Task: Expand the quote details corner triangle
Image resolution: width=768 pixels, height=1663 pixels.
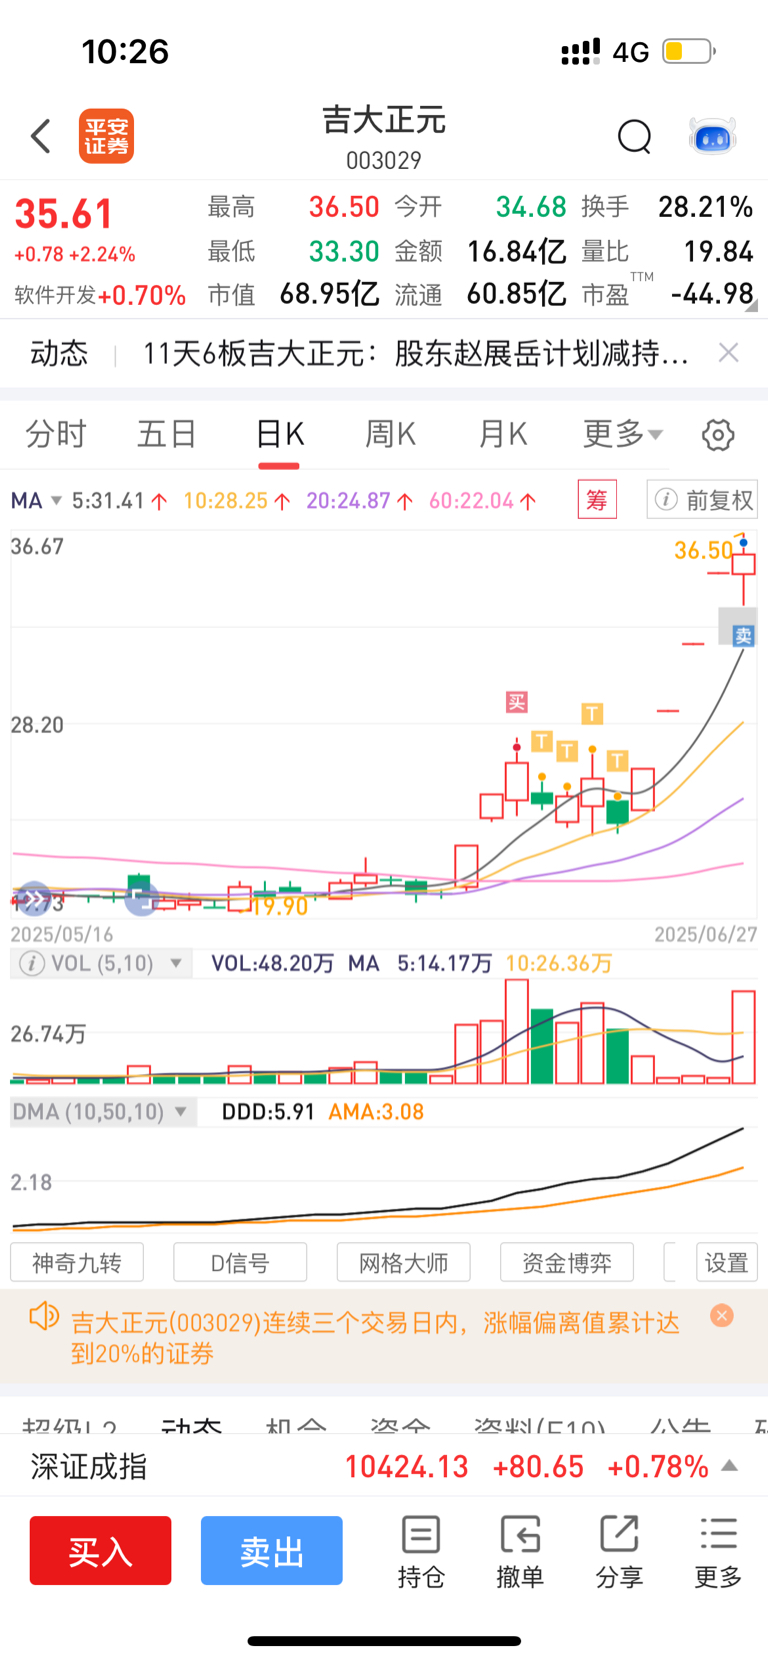Action: point(751,307)
